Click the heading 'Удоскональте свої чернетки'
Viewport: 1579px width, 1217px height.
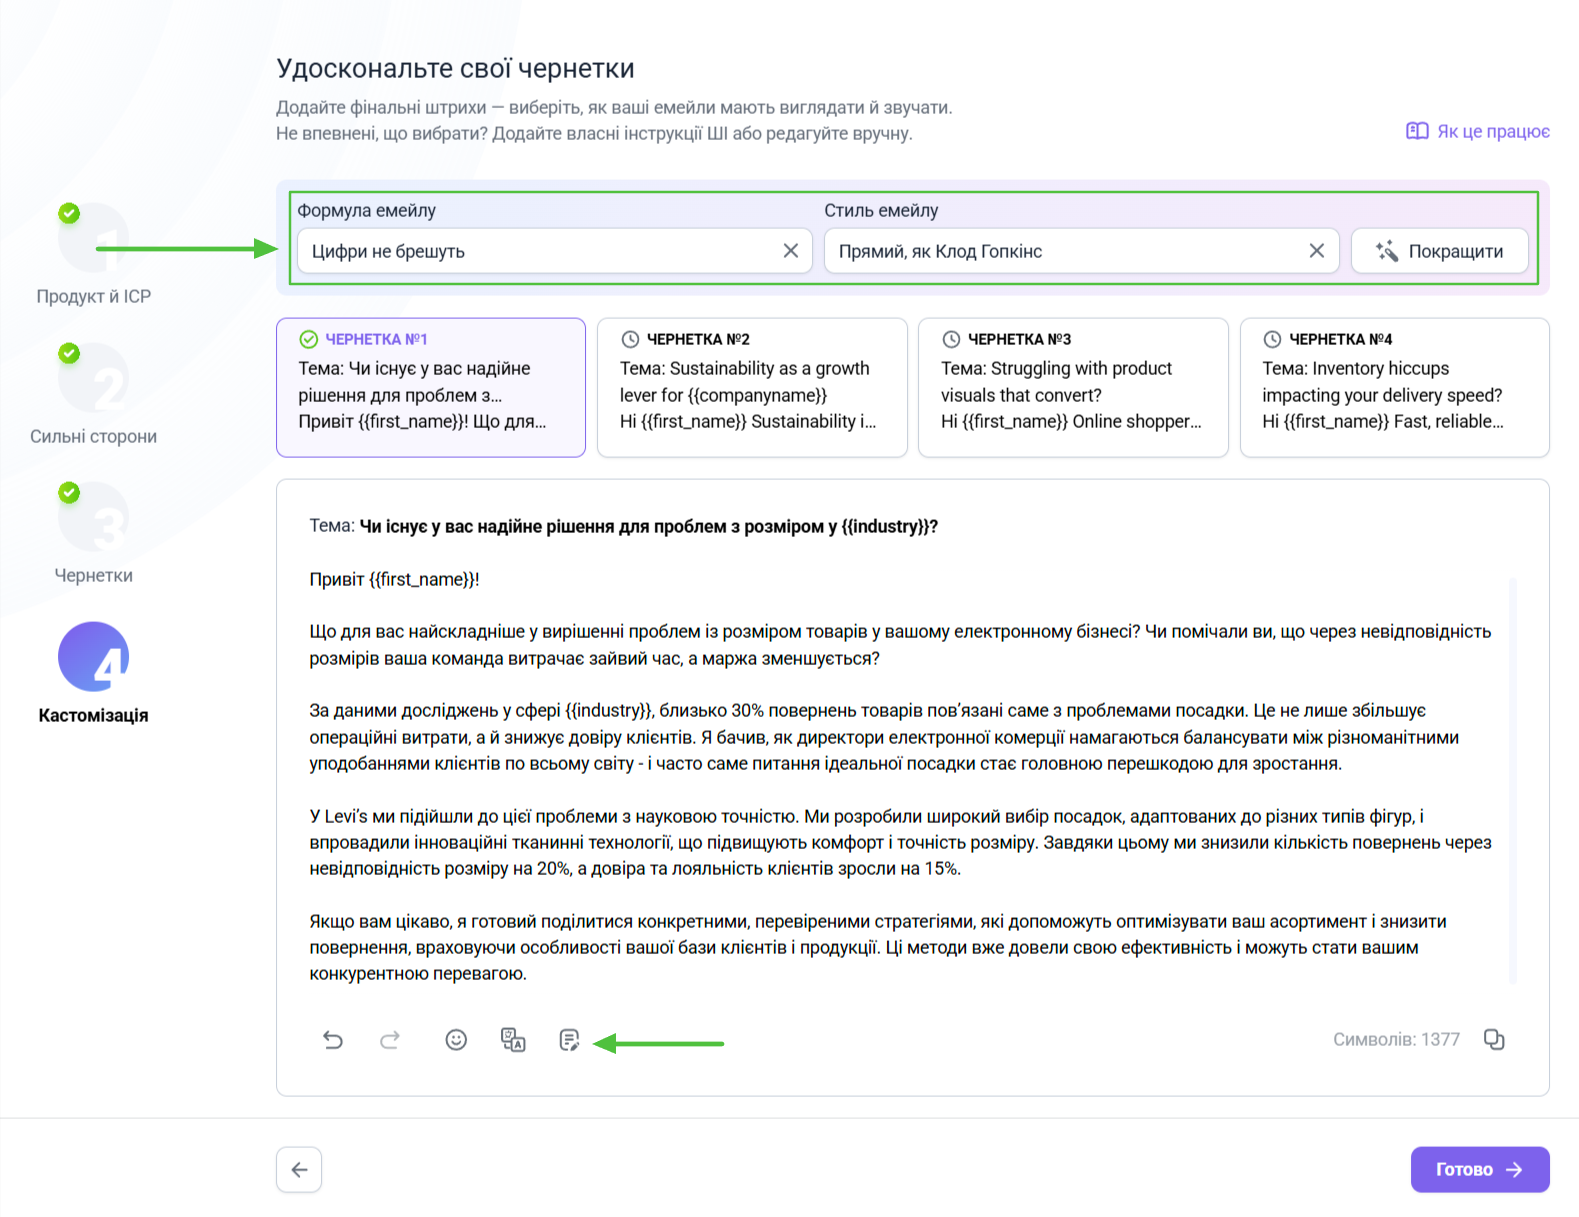[x=455, y=68]
